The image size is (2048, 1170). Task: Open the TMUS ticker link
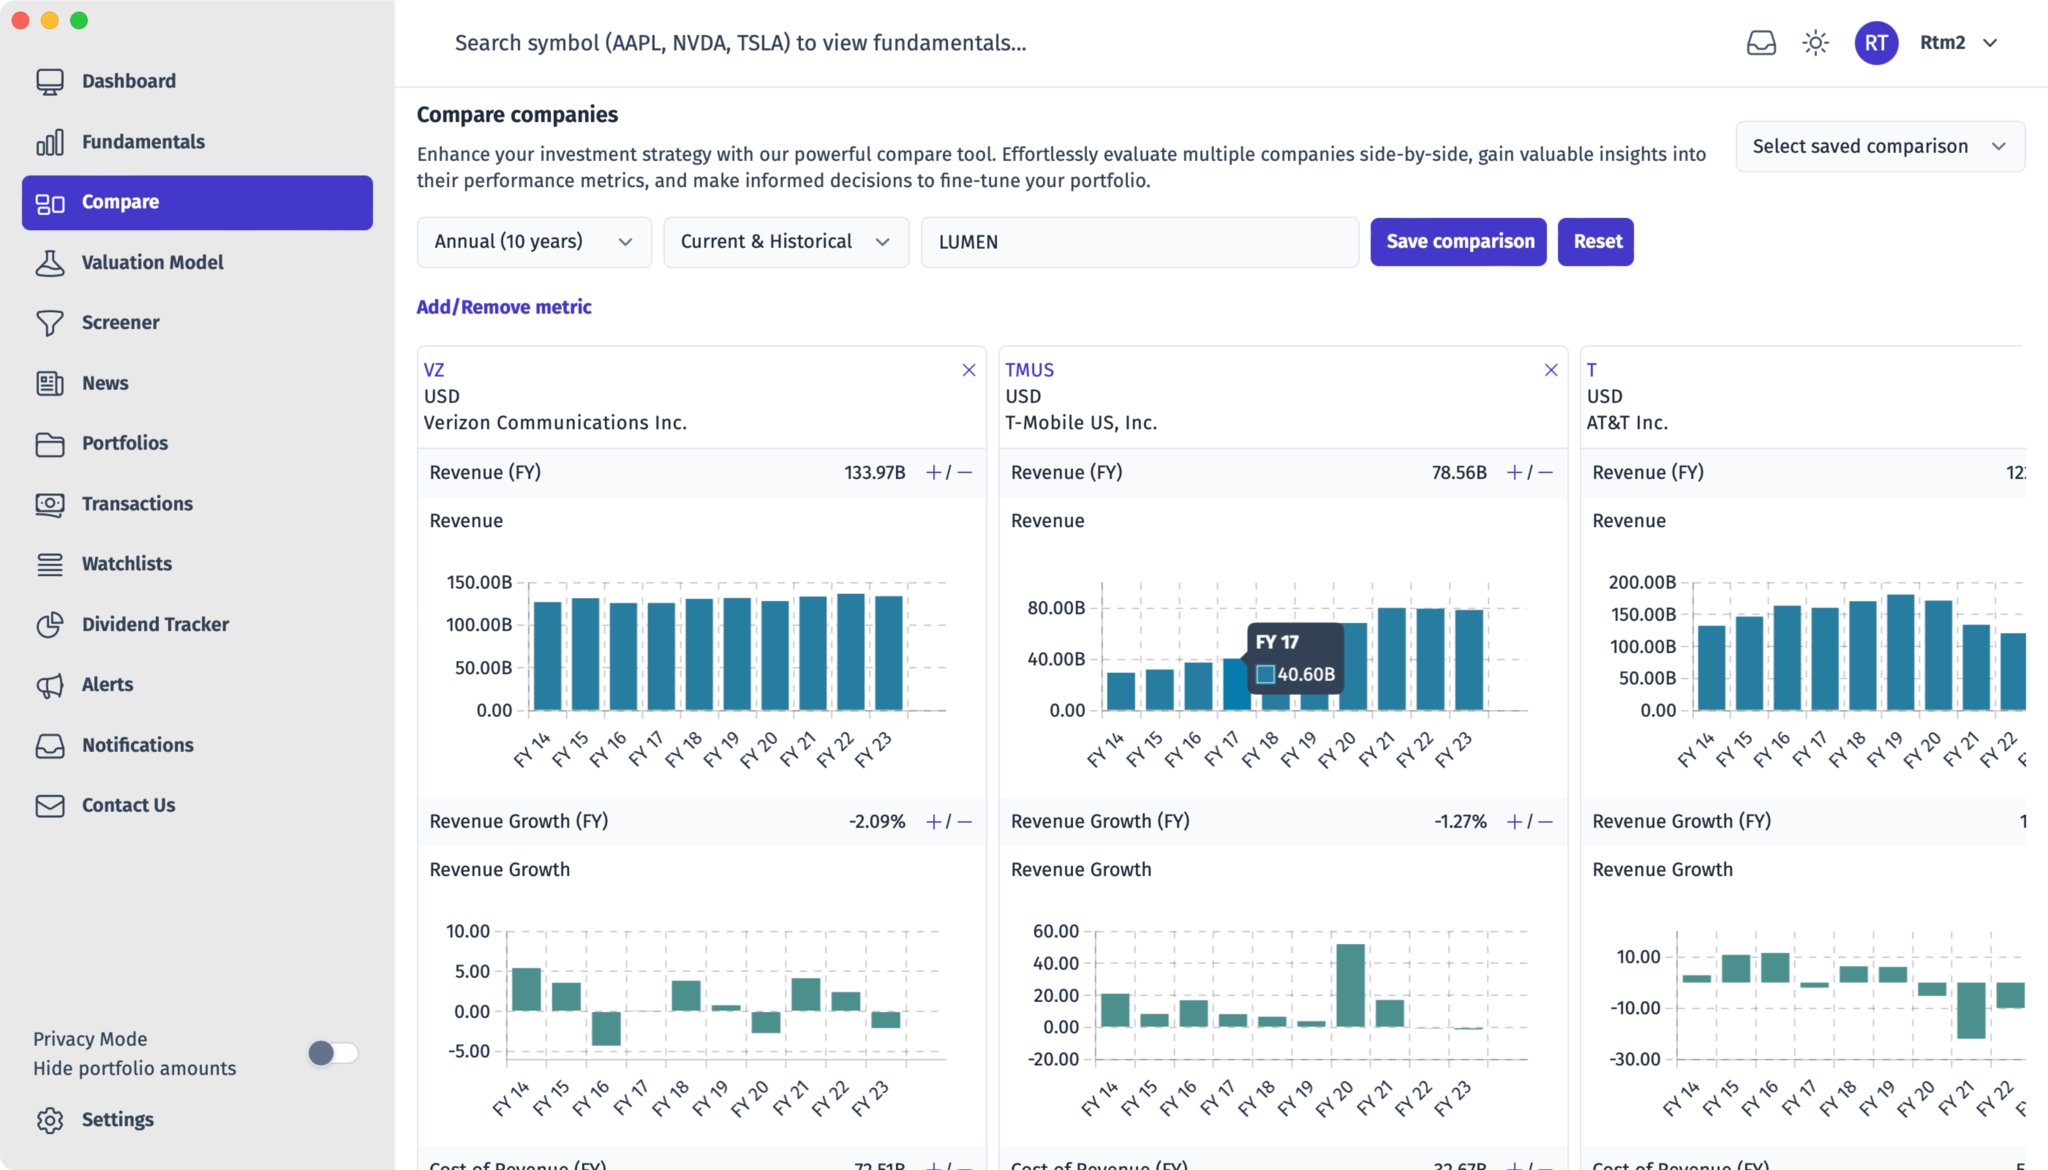(1029, 370)
